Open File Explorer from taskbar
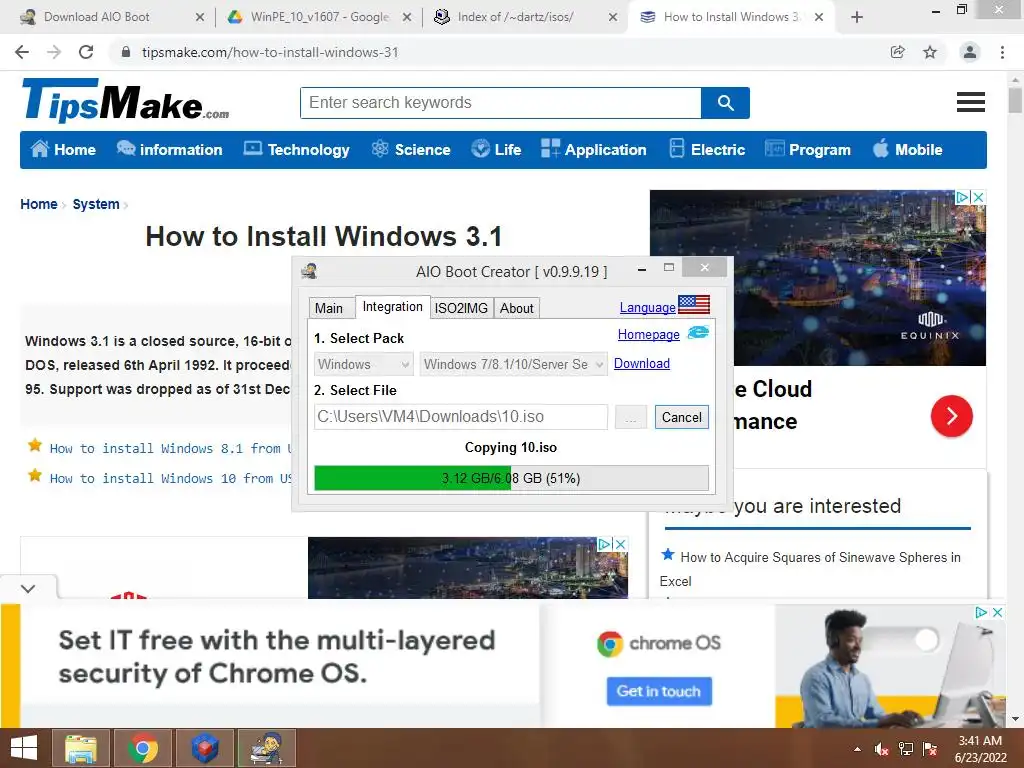 80,748
